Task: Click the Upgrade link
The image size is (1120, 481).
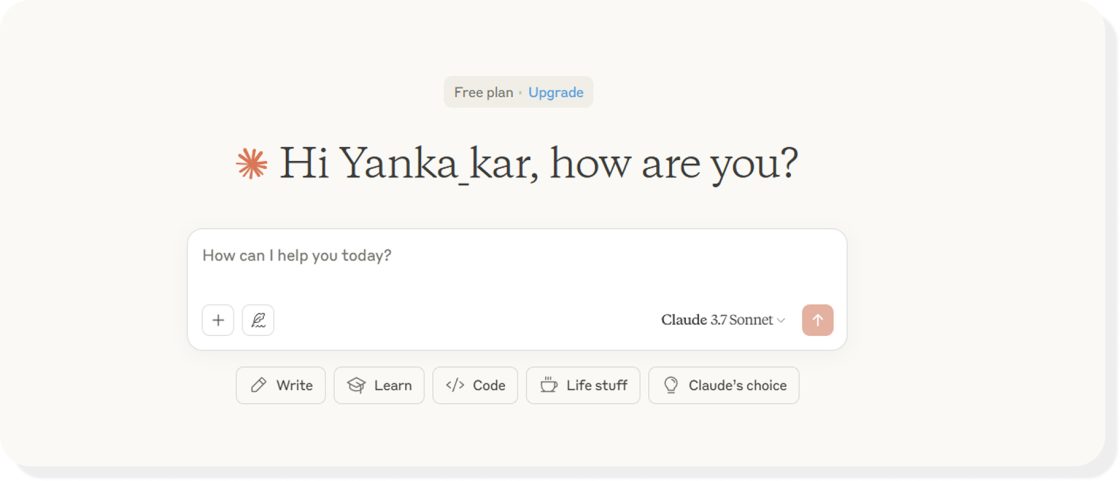Action: (556, 92)
